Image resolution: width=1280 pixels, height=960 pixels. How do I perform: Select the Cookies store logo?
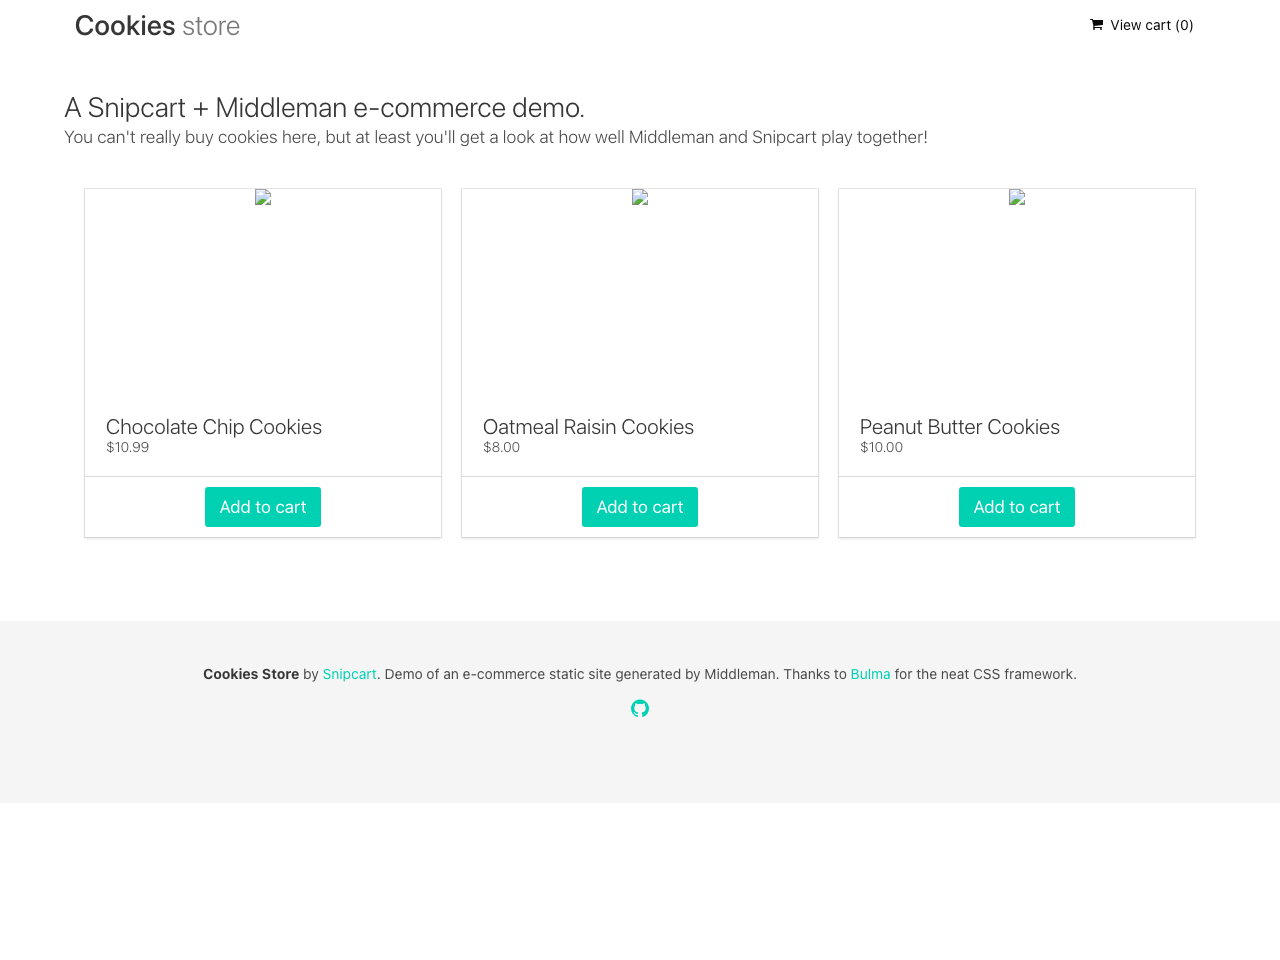157,25
